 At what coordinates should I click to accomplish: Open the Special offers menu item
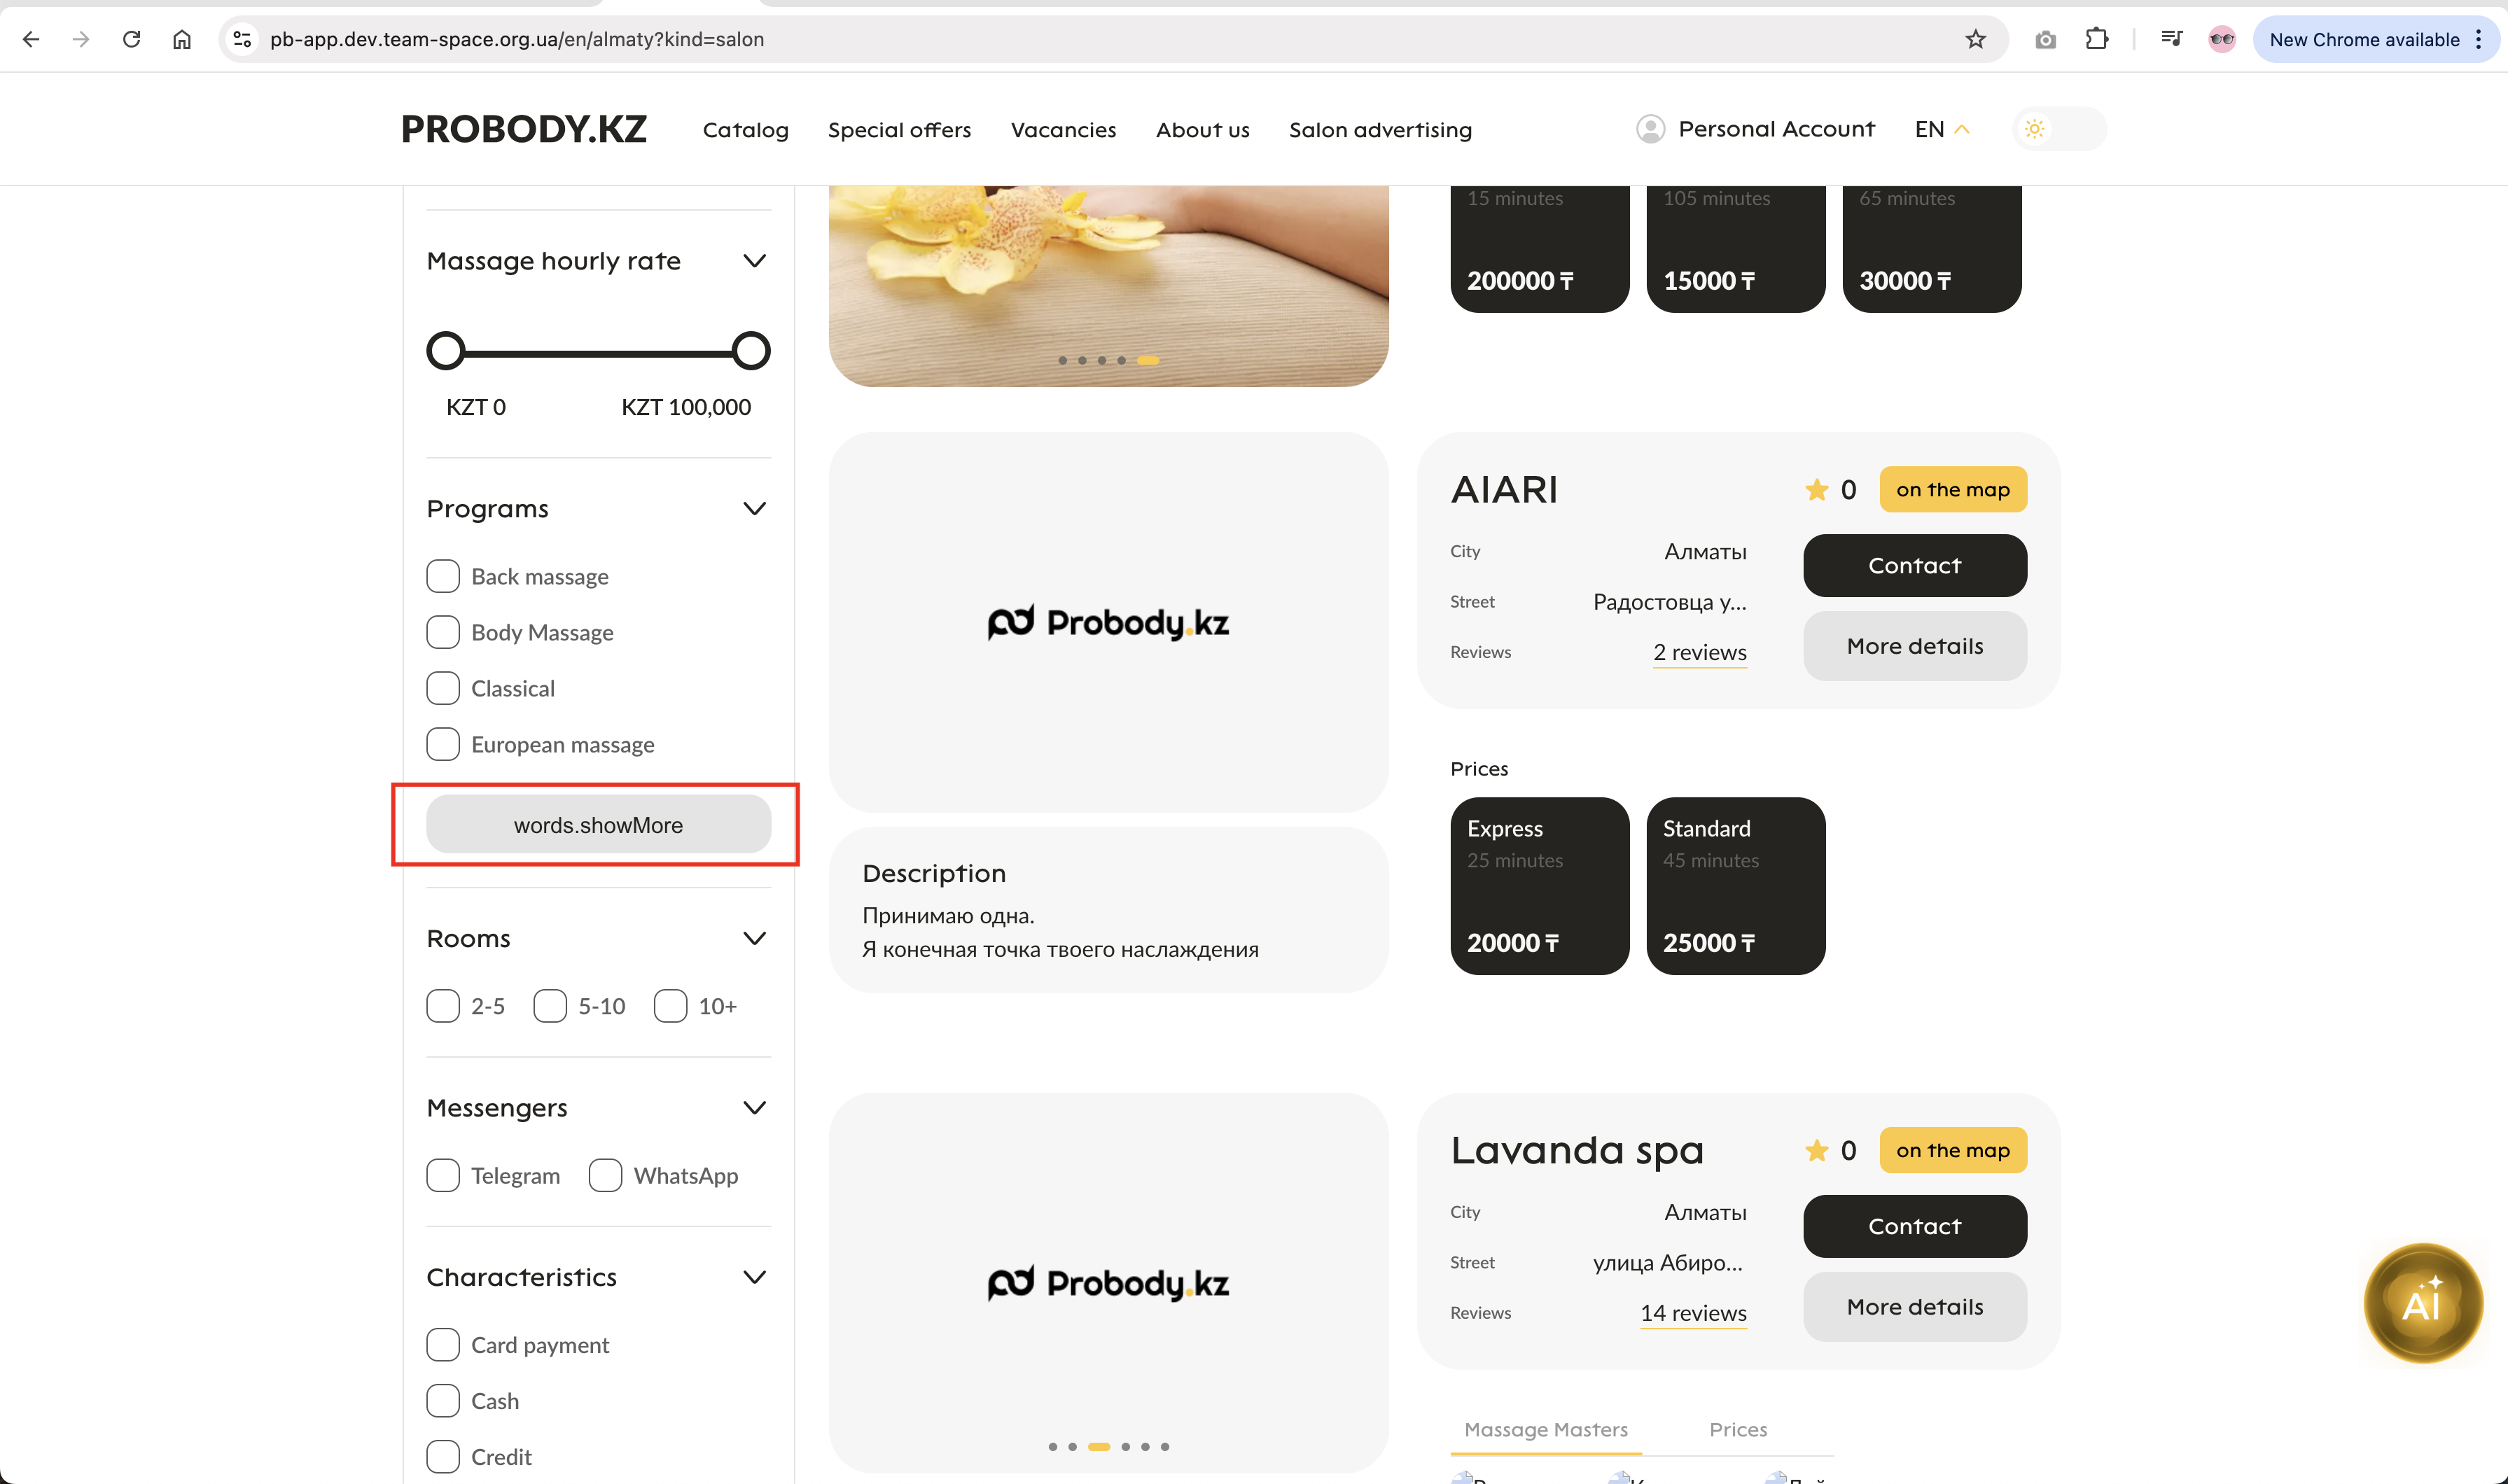tap(899, 130)
